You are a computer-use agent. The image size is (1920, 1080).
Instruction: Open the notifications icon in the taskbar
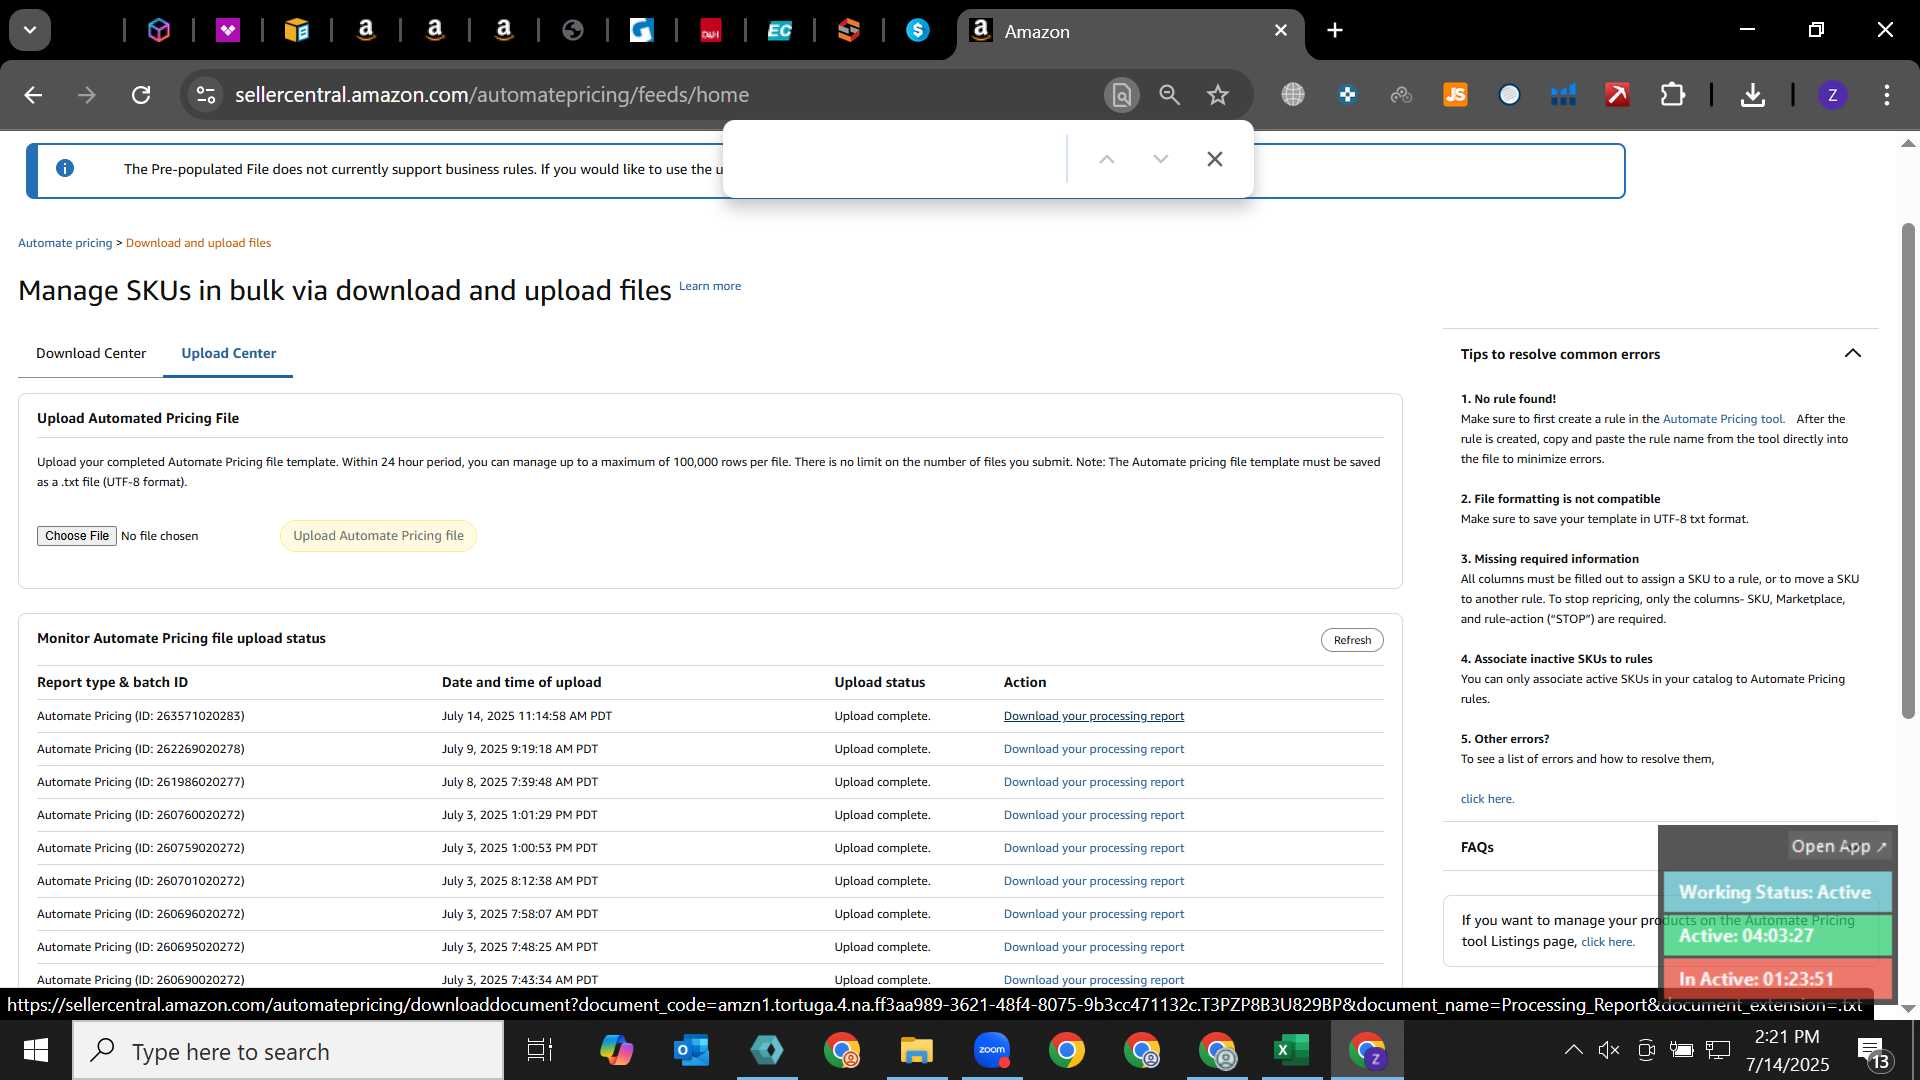1872,1052
